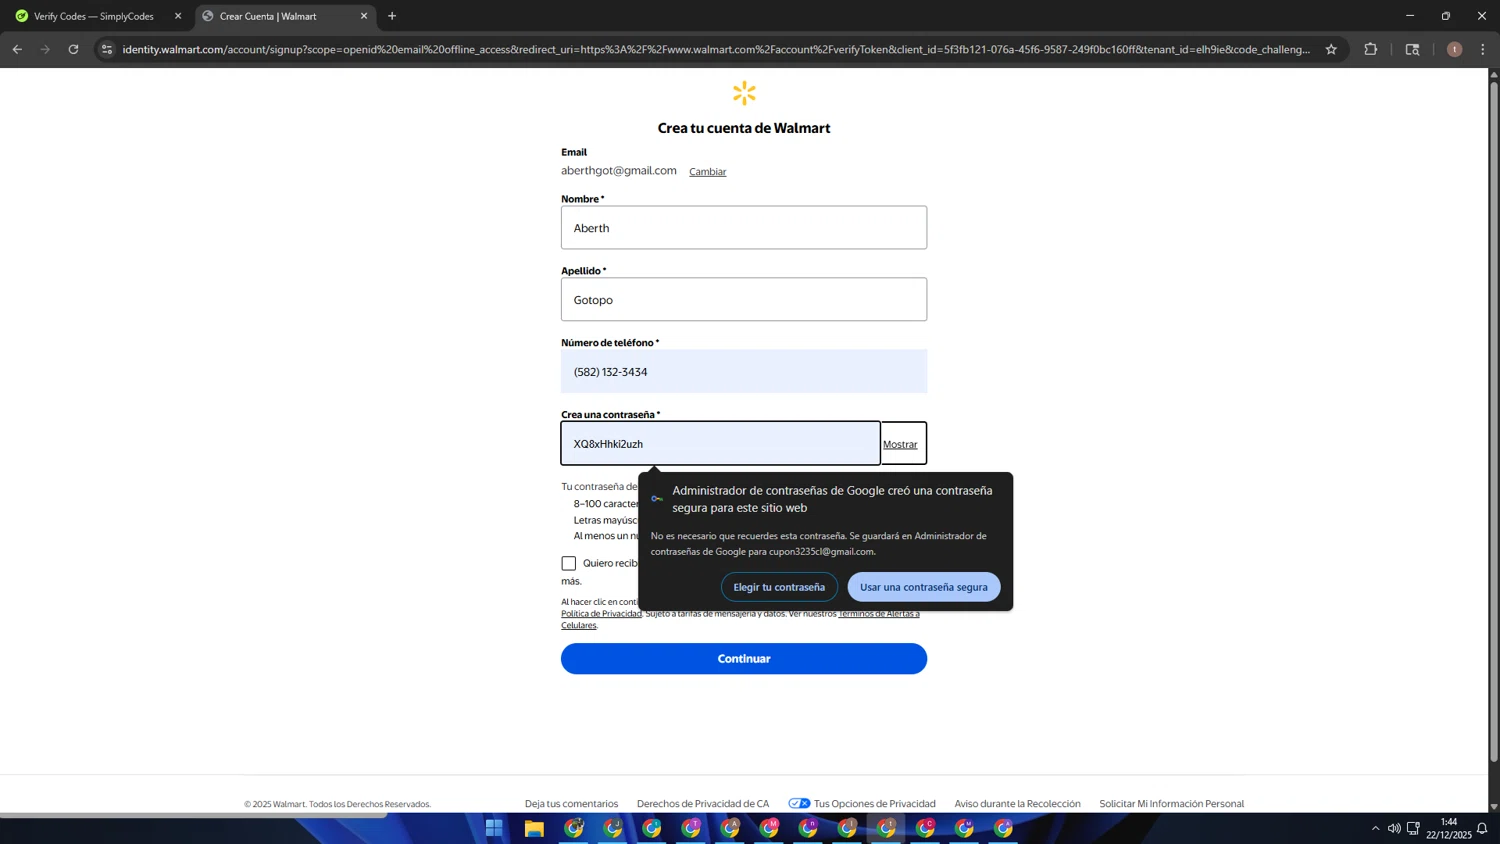Open the Chrome taskbar icon with profile n

click(808, 828)
